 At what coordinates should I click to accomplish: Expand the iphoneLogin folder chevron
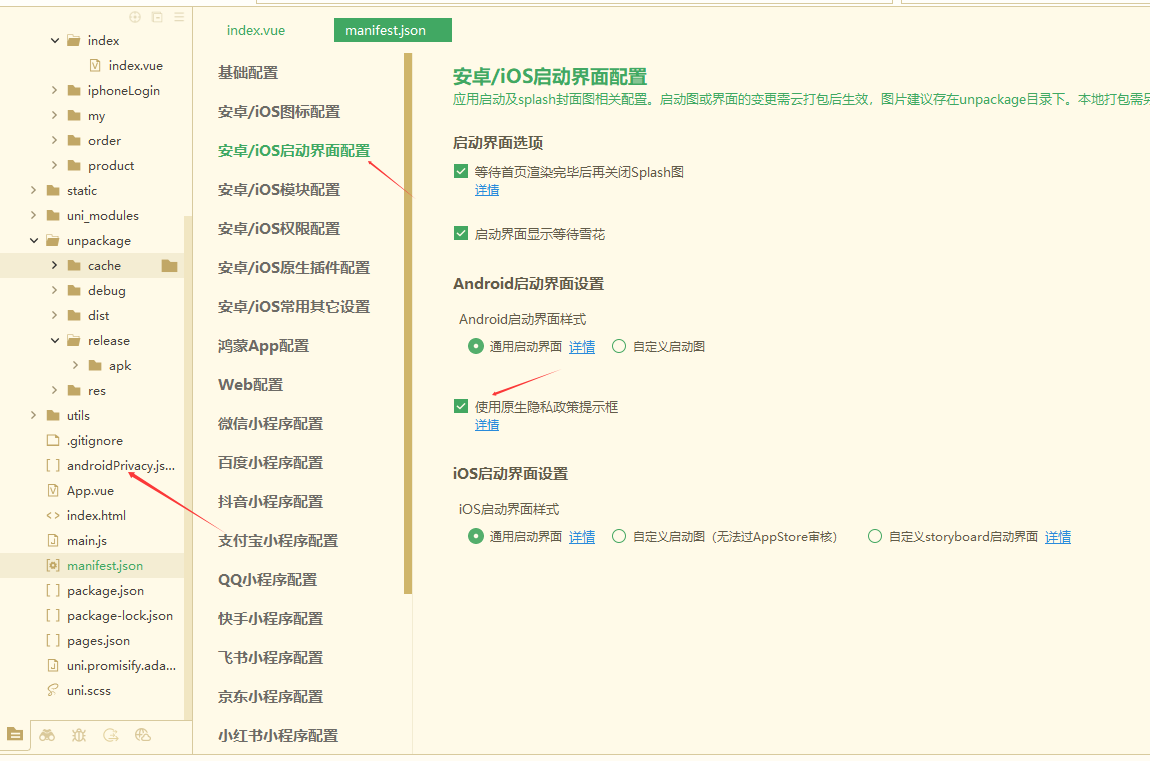coord(54,90)
